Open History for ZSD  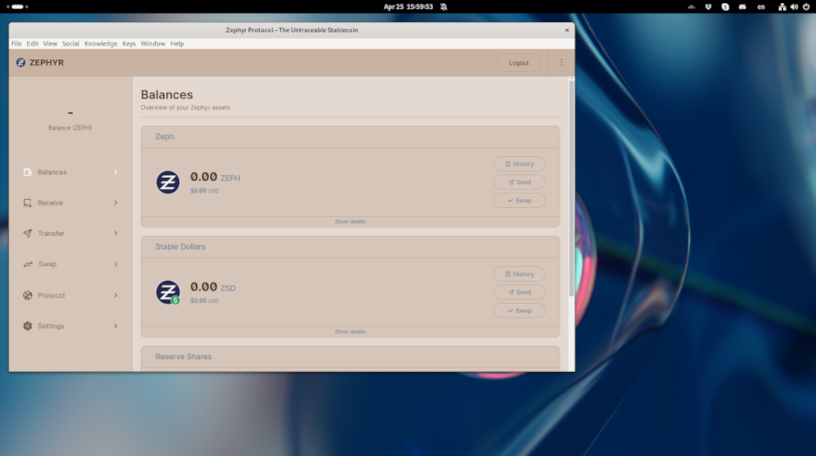click(x=519, y=274)
